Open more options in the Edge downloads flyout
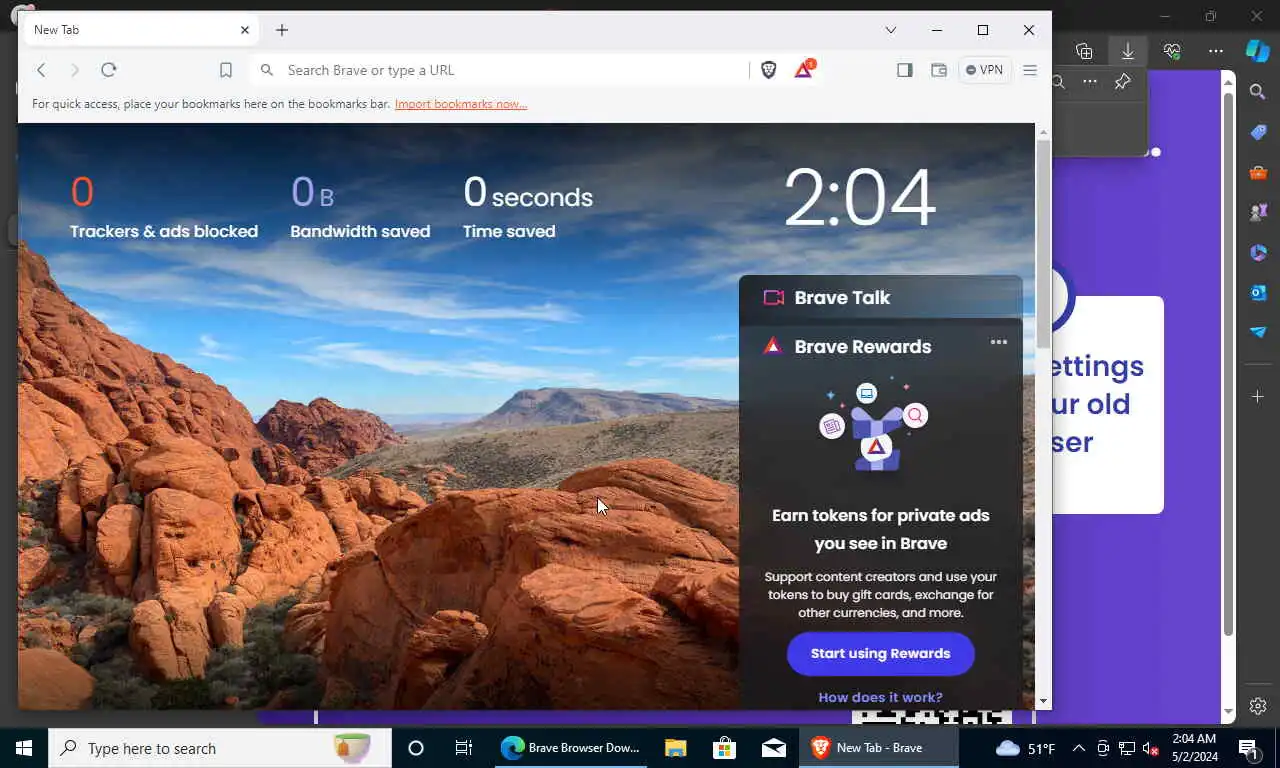The height and width of the screenshot is (768, 1280). pos(1090,82)
